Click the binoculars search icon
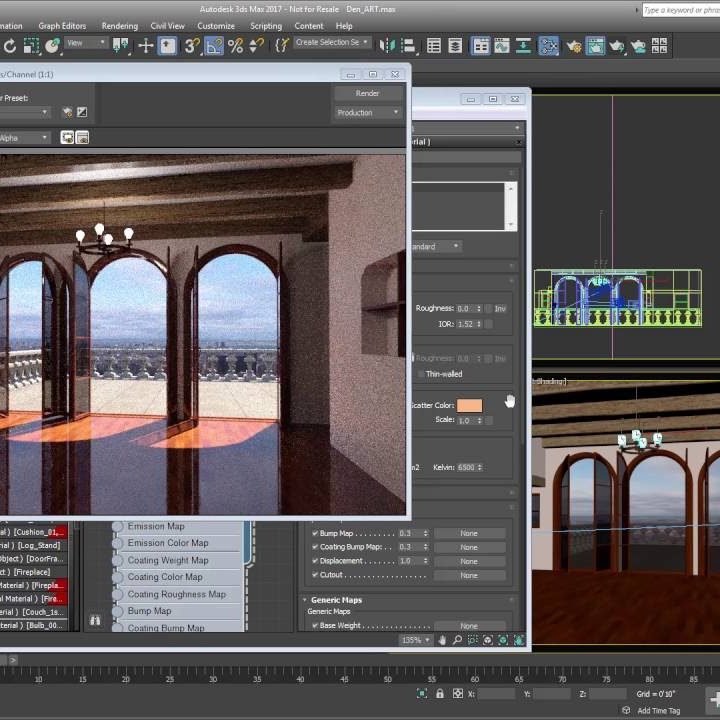 (95, 620)
